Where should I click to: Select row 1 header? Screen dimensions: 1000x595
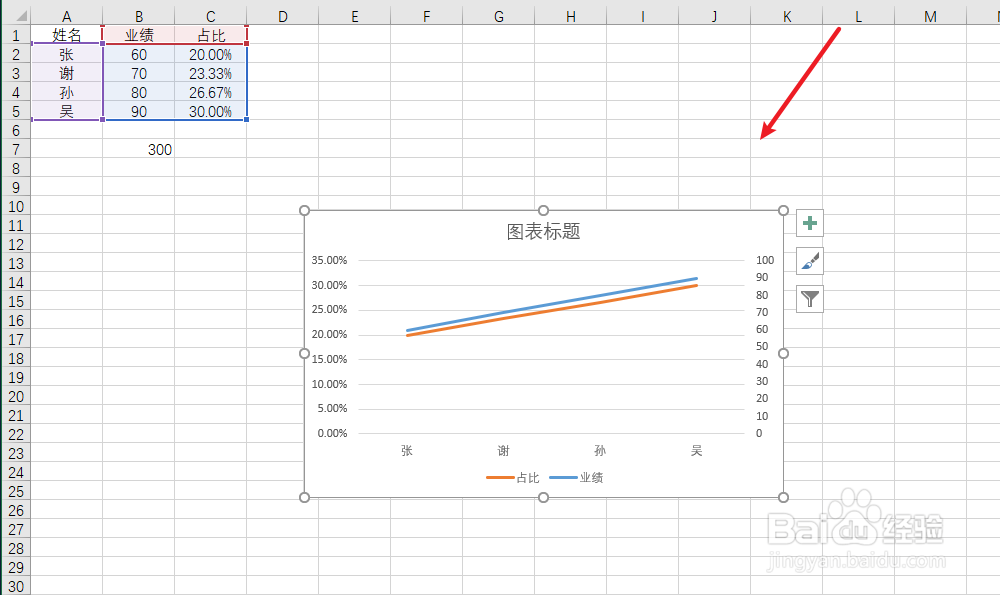coord(16,35)
